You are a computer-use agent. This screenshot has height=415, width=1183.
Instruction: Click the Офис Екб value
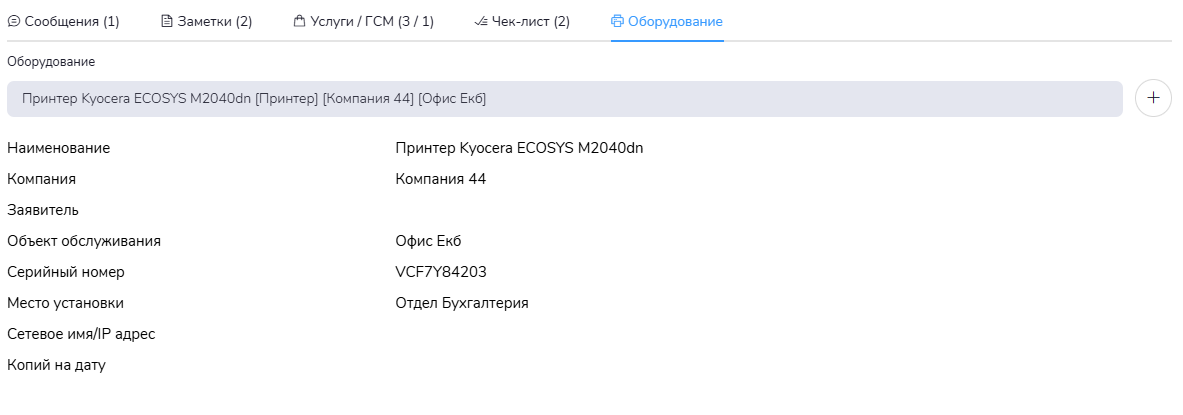(428, 241)
